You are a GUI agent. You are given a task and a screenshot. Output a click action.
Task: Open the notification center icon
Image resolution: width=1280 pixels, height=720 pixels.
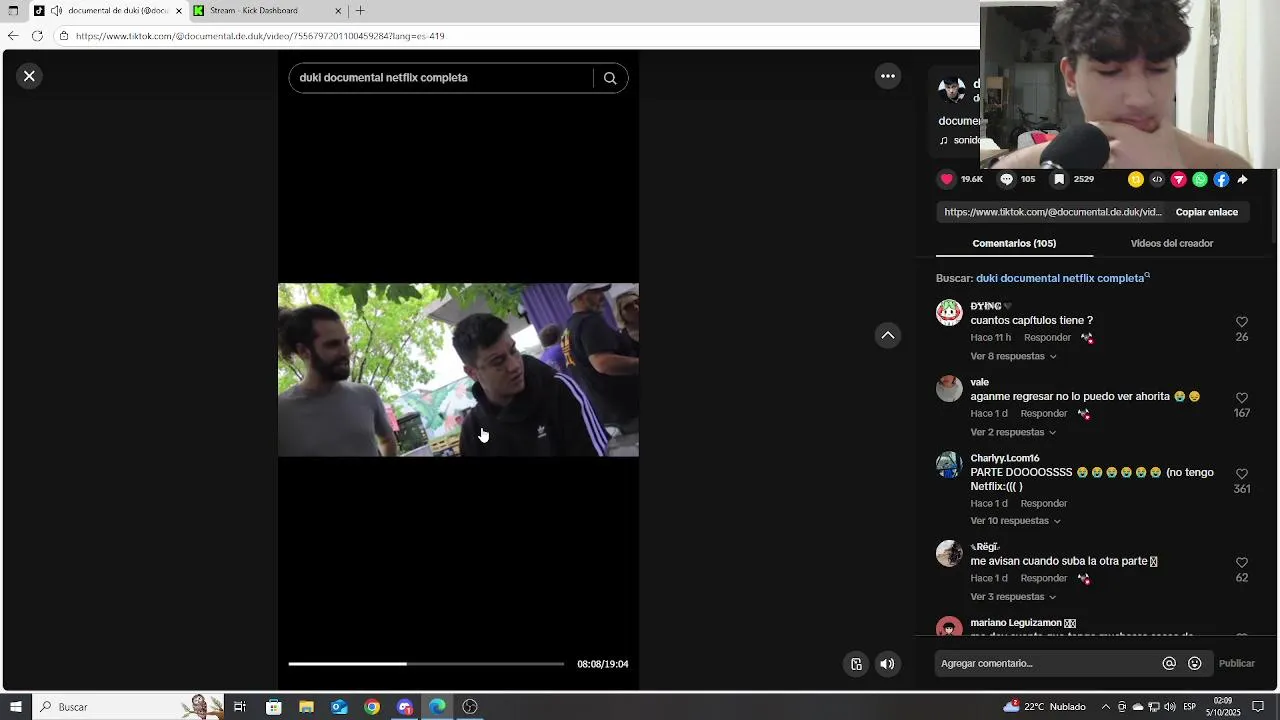click(x=1258, y=707)
